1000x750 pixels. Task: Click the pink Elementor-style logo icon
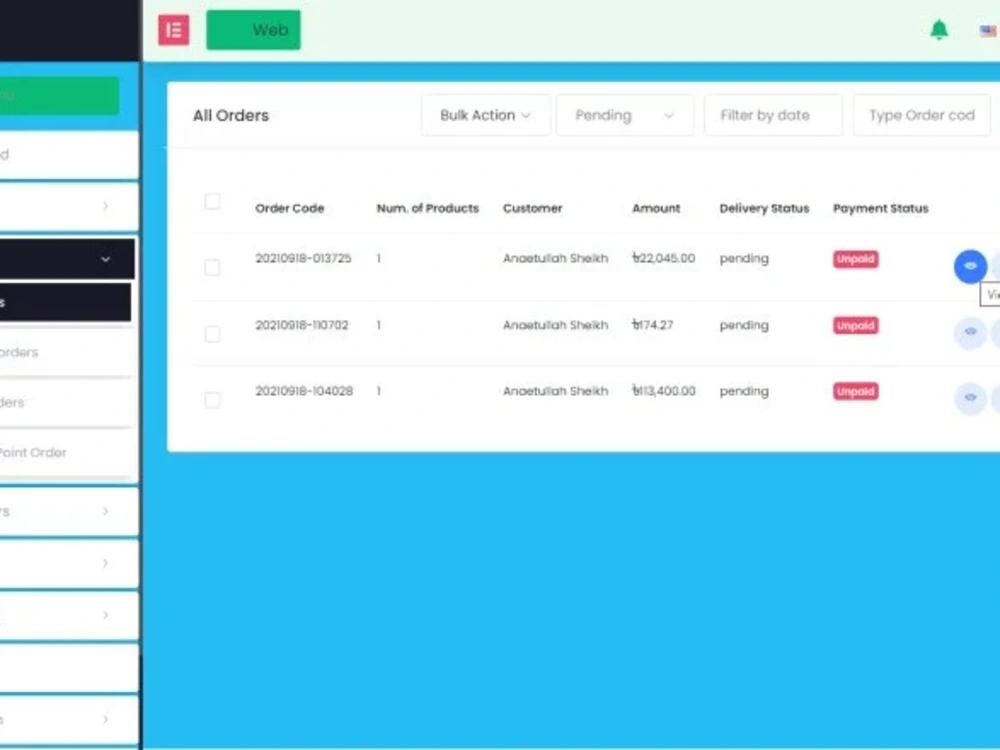pyautogui.click(x=173, y=30)
